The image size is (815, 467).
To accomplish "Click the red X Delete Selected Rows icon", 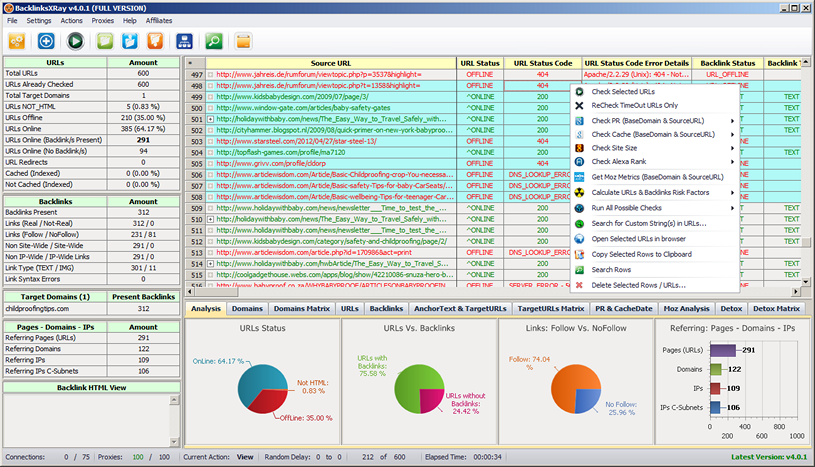I will (x=580, y=285).
